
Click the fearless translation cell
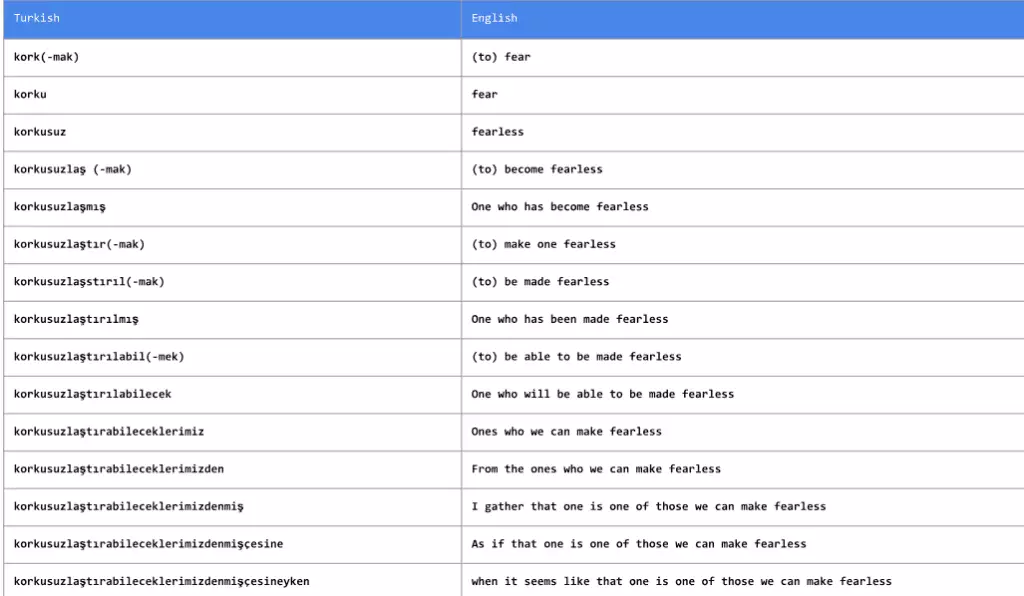tap(743, 133)
